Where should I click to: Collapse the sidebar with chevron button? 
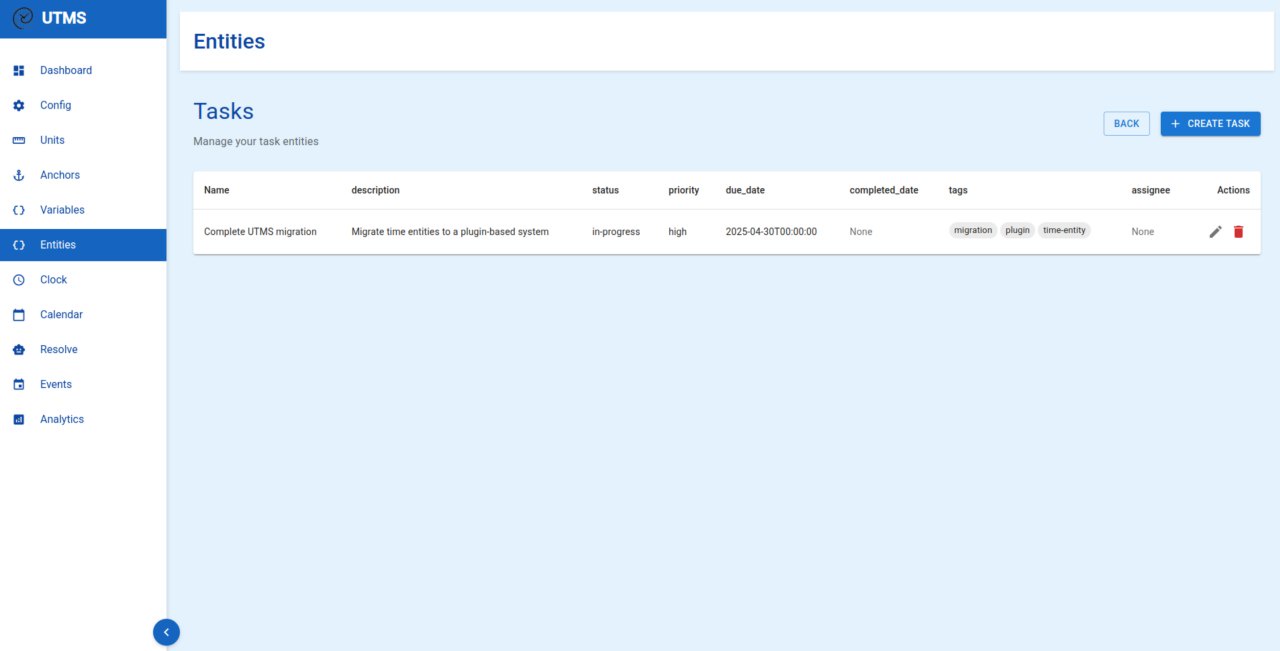coord(166,632)
